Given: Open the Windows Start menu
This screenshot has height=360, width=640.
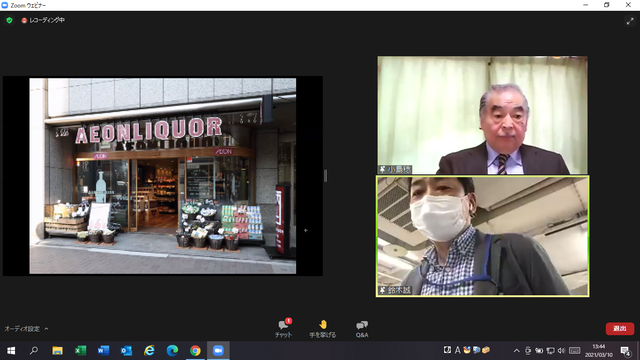Looking at the screenshot, I should [x=11, y=351].
